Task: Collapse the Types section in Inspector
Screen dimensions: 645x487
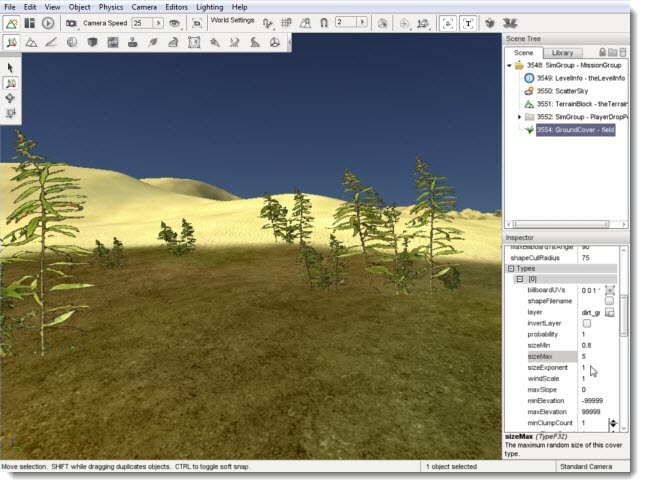Action: 511,269
